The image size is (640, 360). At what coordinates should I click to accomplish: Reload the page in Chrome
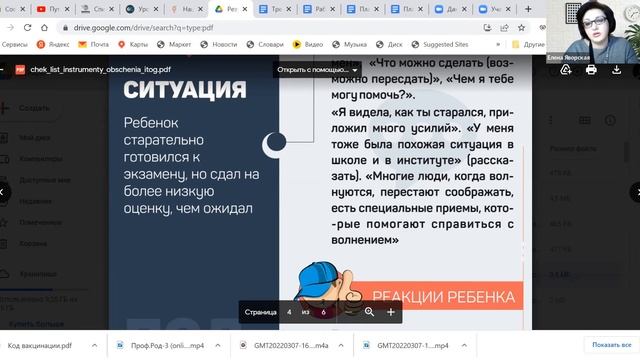pos(27,28)
